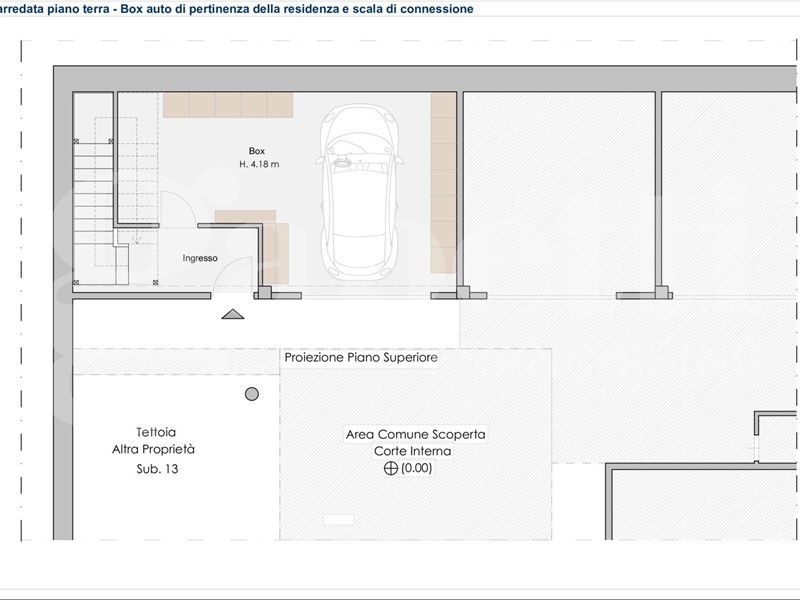This screenshot has height=600, width=800.
Task: Click the 'Area Comune Scoperta' text
Action: [416, 435]
